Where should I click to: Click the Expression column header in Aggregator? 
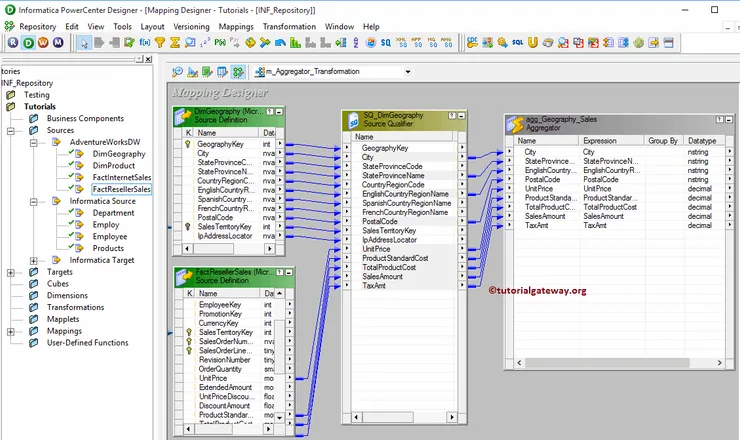(x=612, y=141)
